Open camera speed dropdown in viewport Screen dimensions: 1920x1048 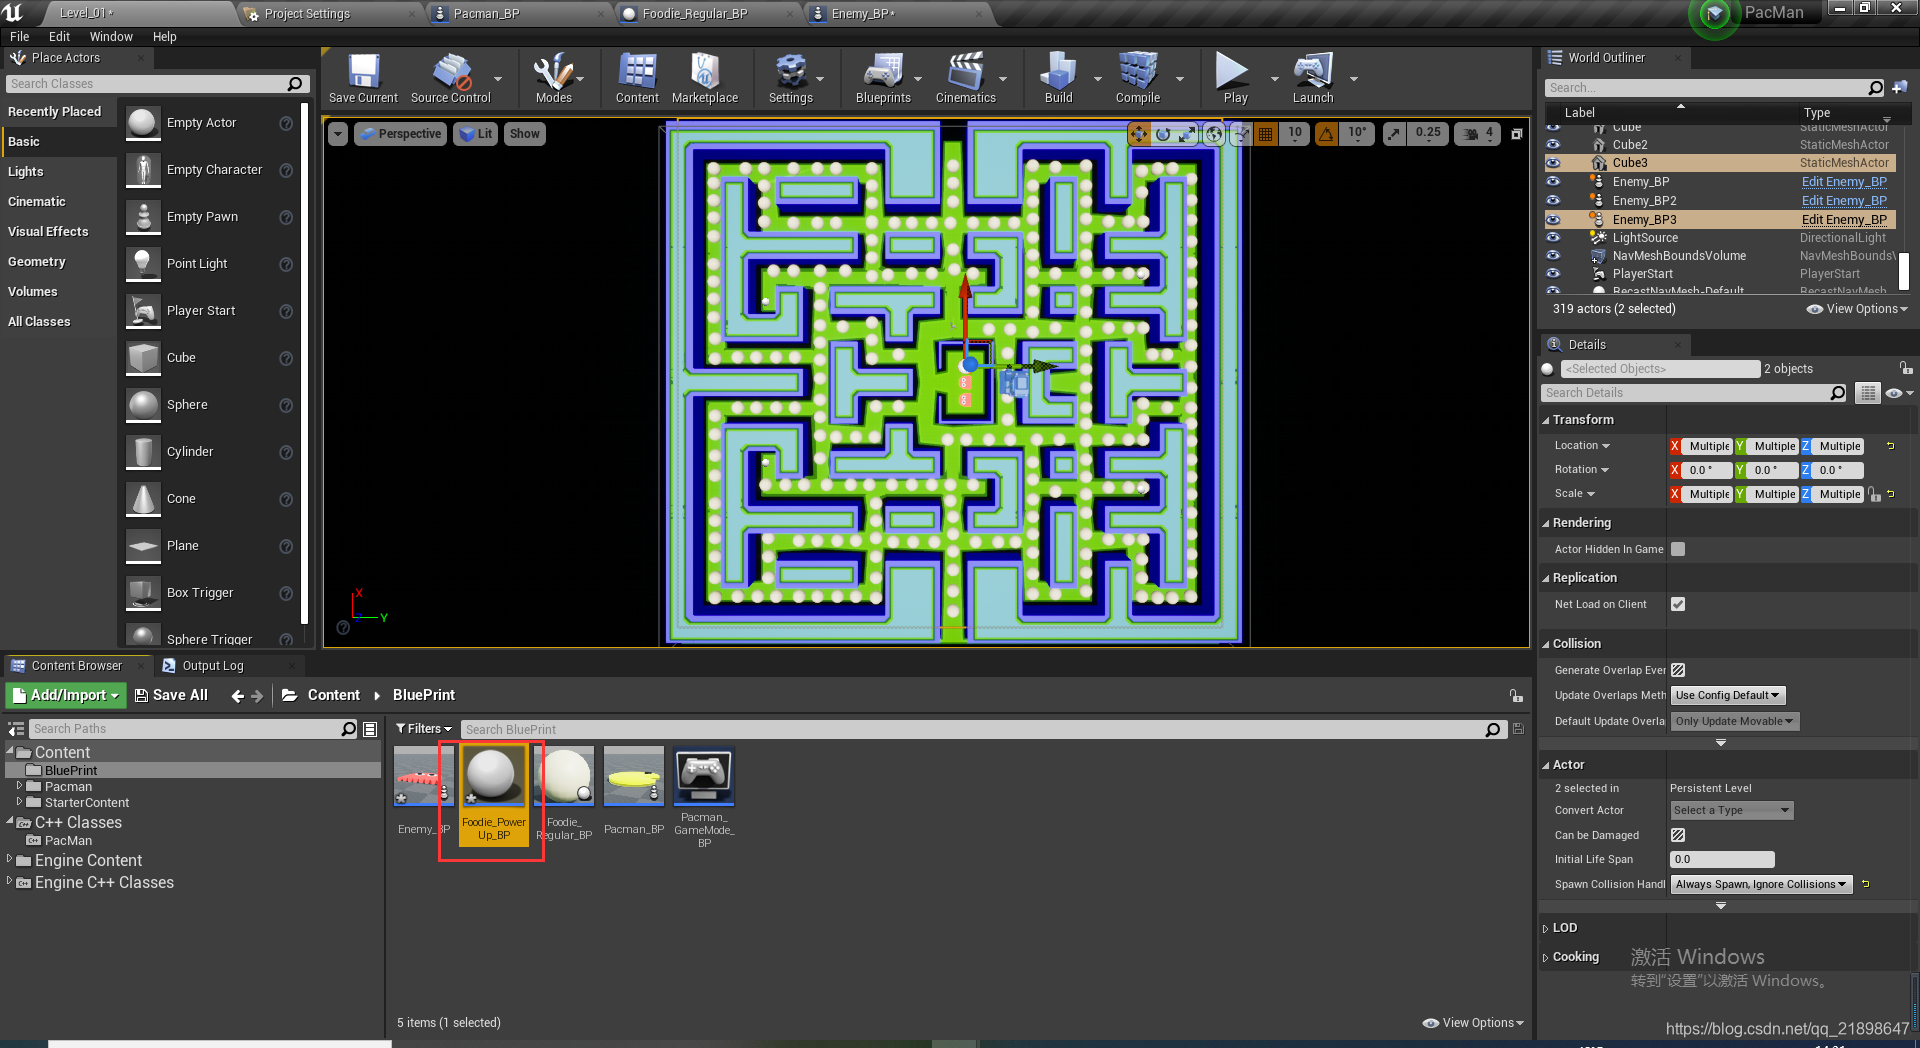tap(1477, 133)
